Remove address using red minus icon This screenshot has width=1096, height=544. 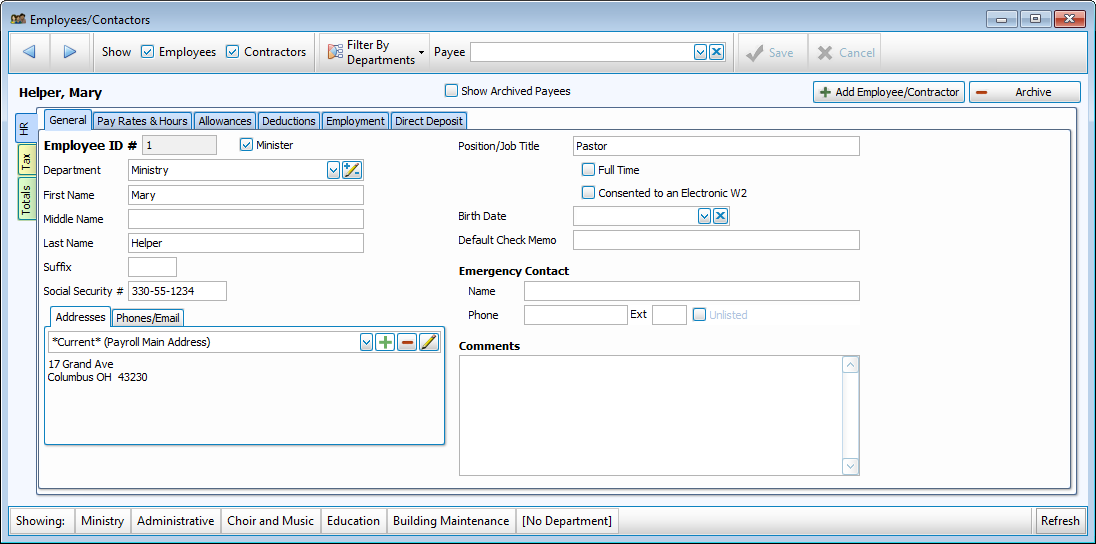point(407,342)
